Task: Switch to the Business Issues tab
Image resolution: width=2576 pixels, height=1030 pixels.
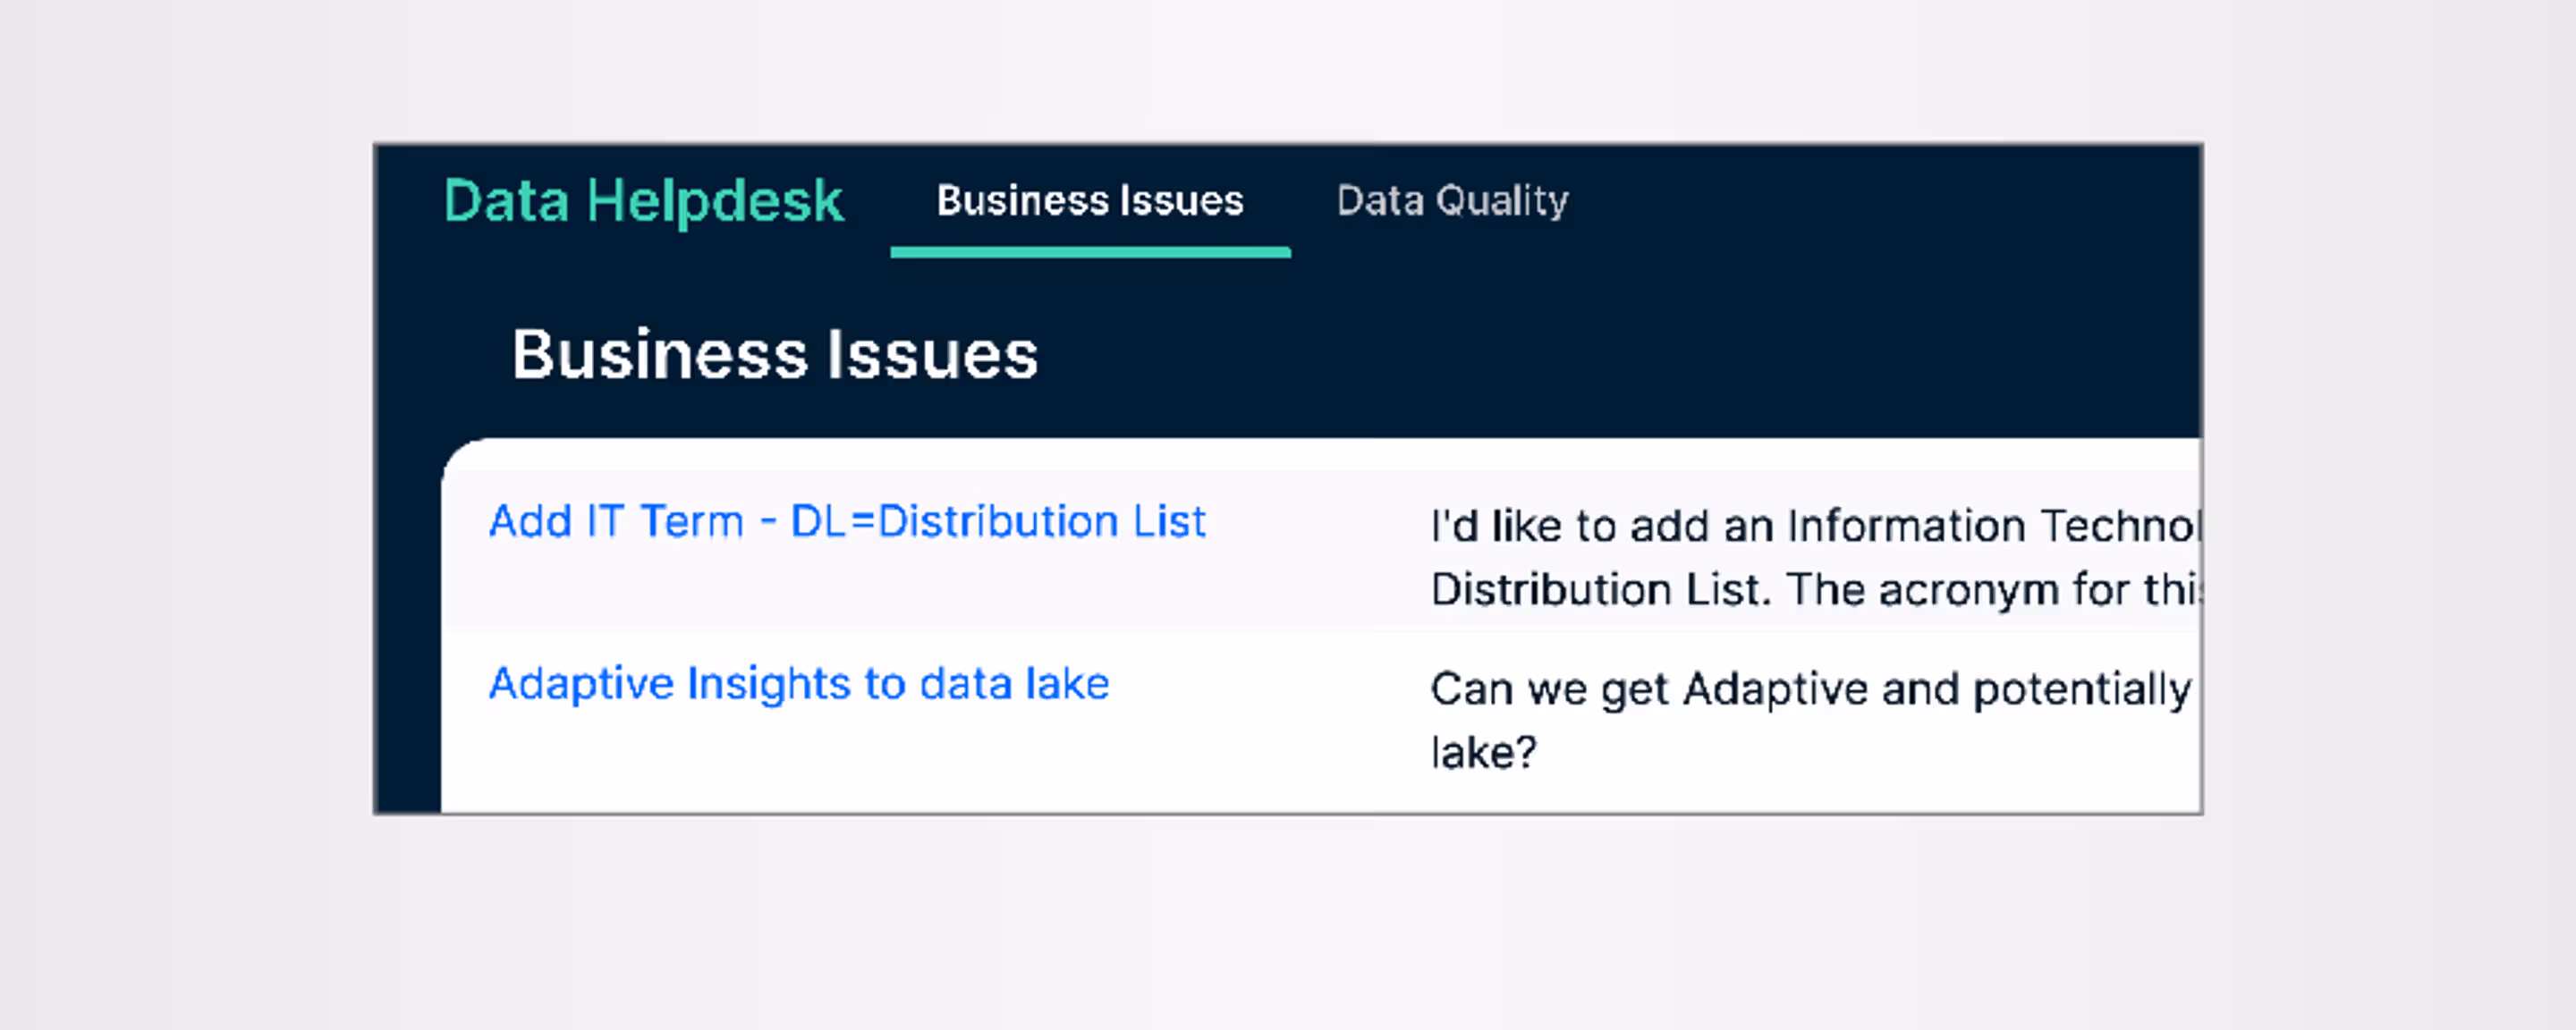Action: pos(1089,201)
